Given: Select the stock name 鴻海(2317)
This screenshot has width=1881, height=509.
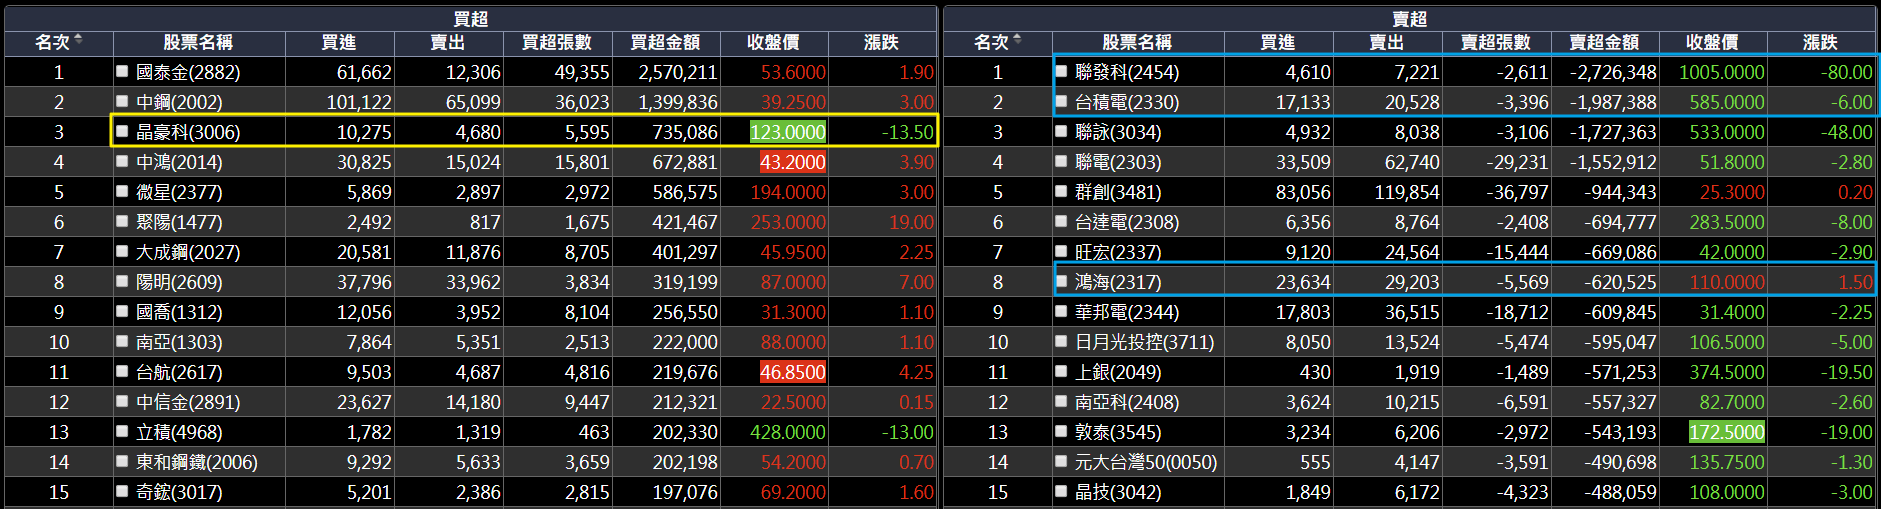Looking at the screenshot, I should click(x=1118, y=282).
